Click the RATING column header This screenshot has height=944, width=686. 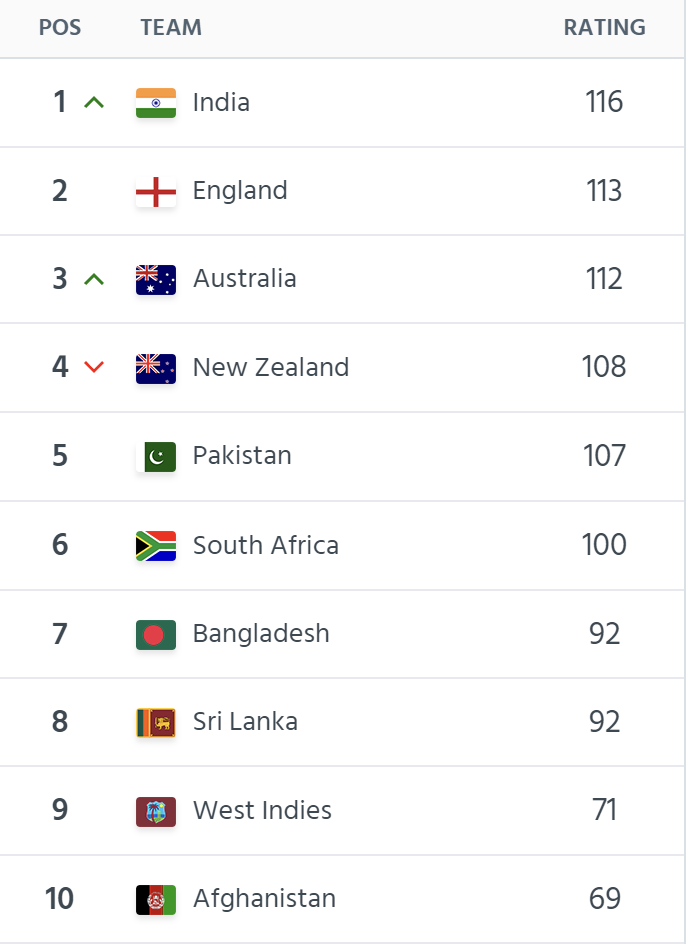click(x=604, y=28)
